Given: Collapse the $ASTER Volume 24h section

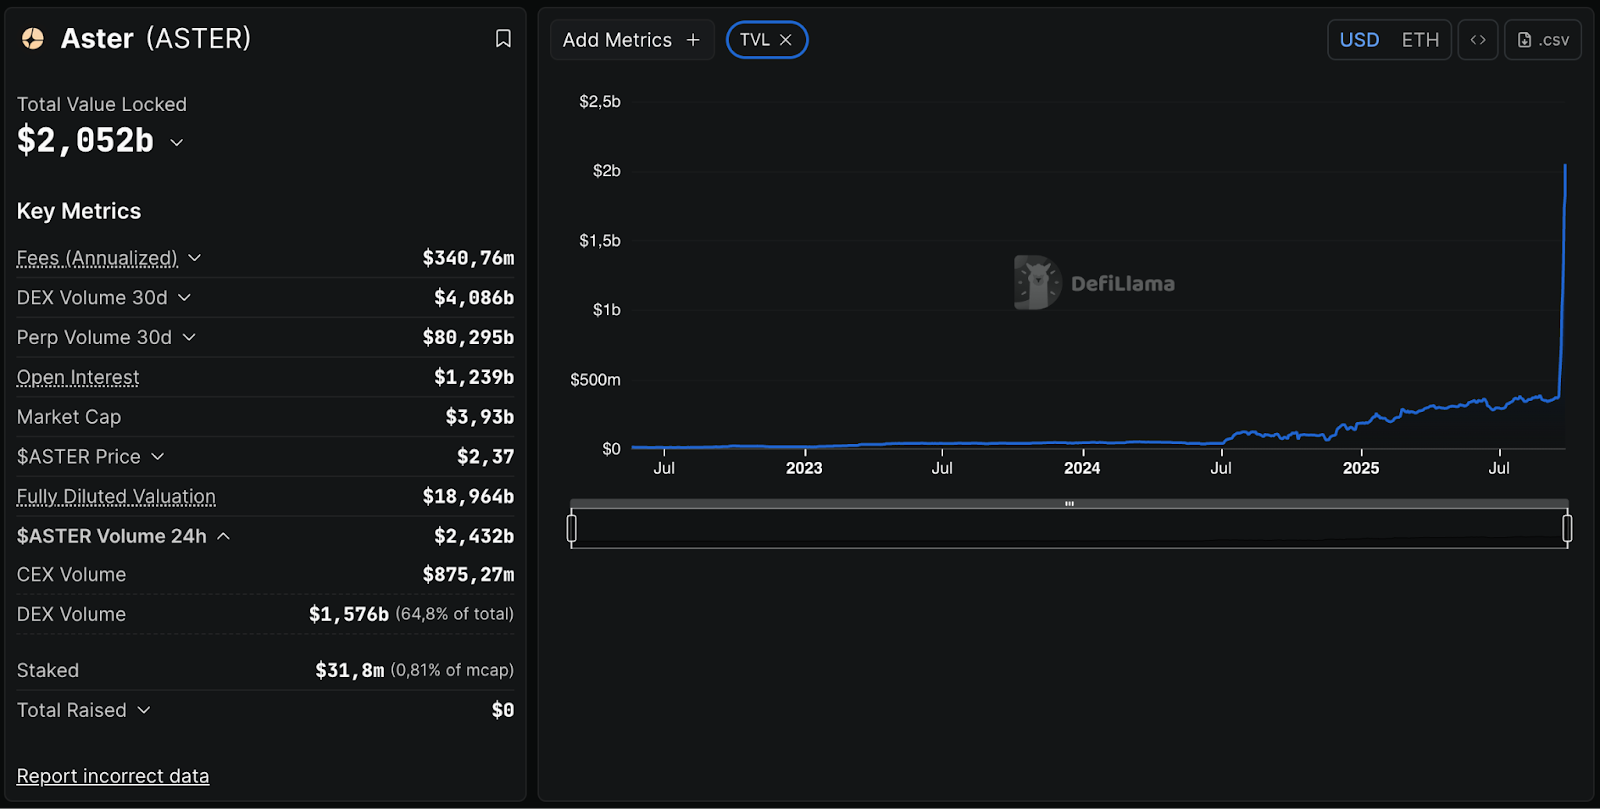Looking at the screenshot, I should point(224,537).
